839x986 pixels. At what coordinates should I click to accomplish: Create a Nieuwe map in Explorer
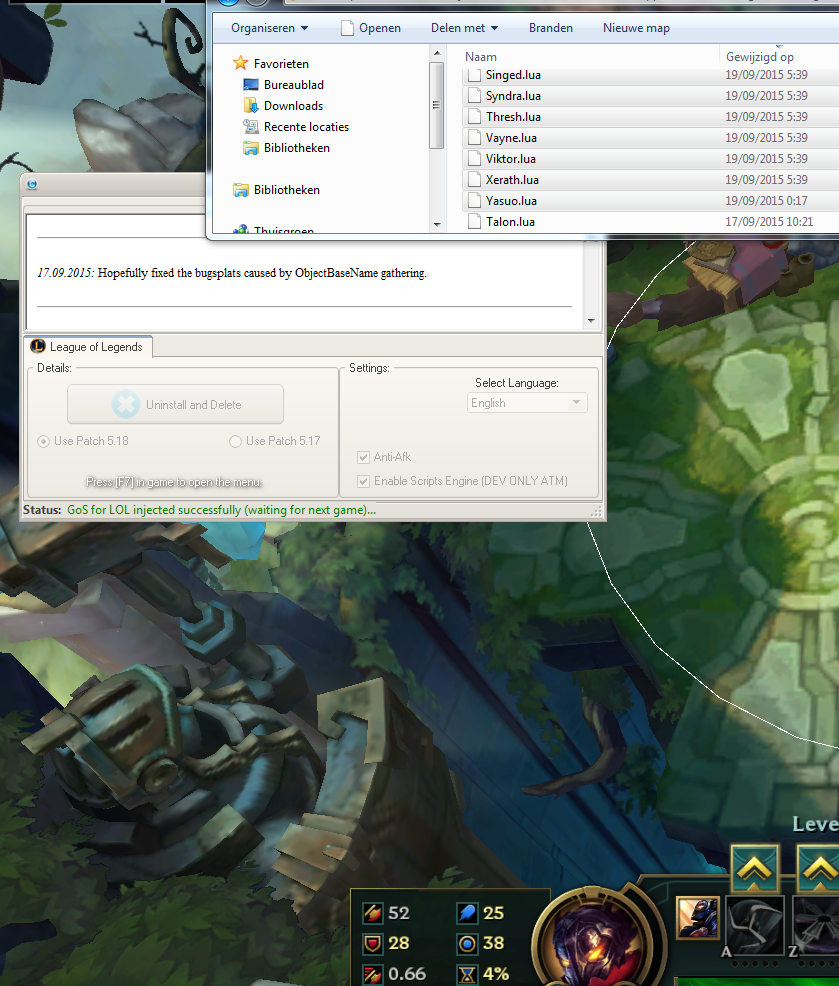coord(636,28)
